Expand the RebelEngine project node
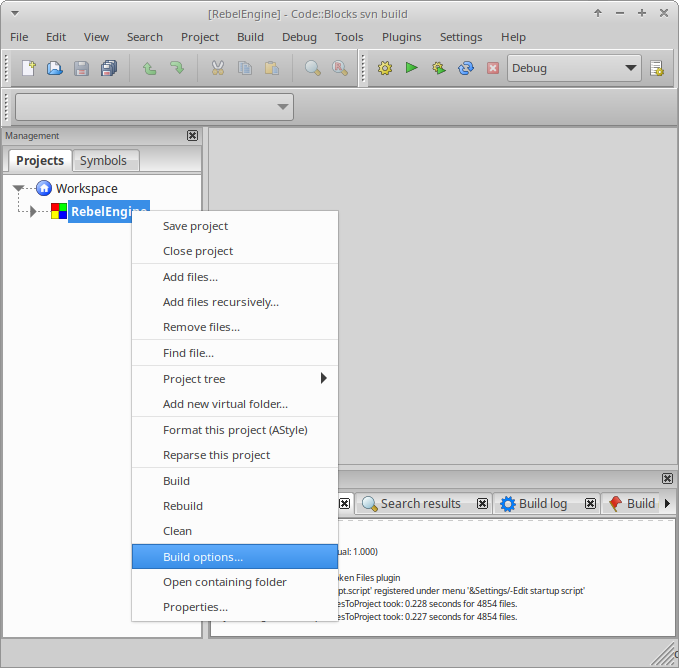 pyautogui.click(x=33, y=212)
